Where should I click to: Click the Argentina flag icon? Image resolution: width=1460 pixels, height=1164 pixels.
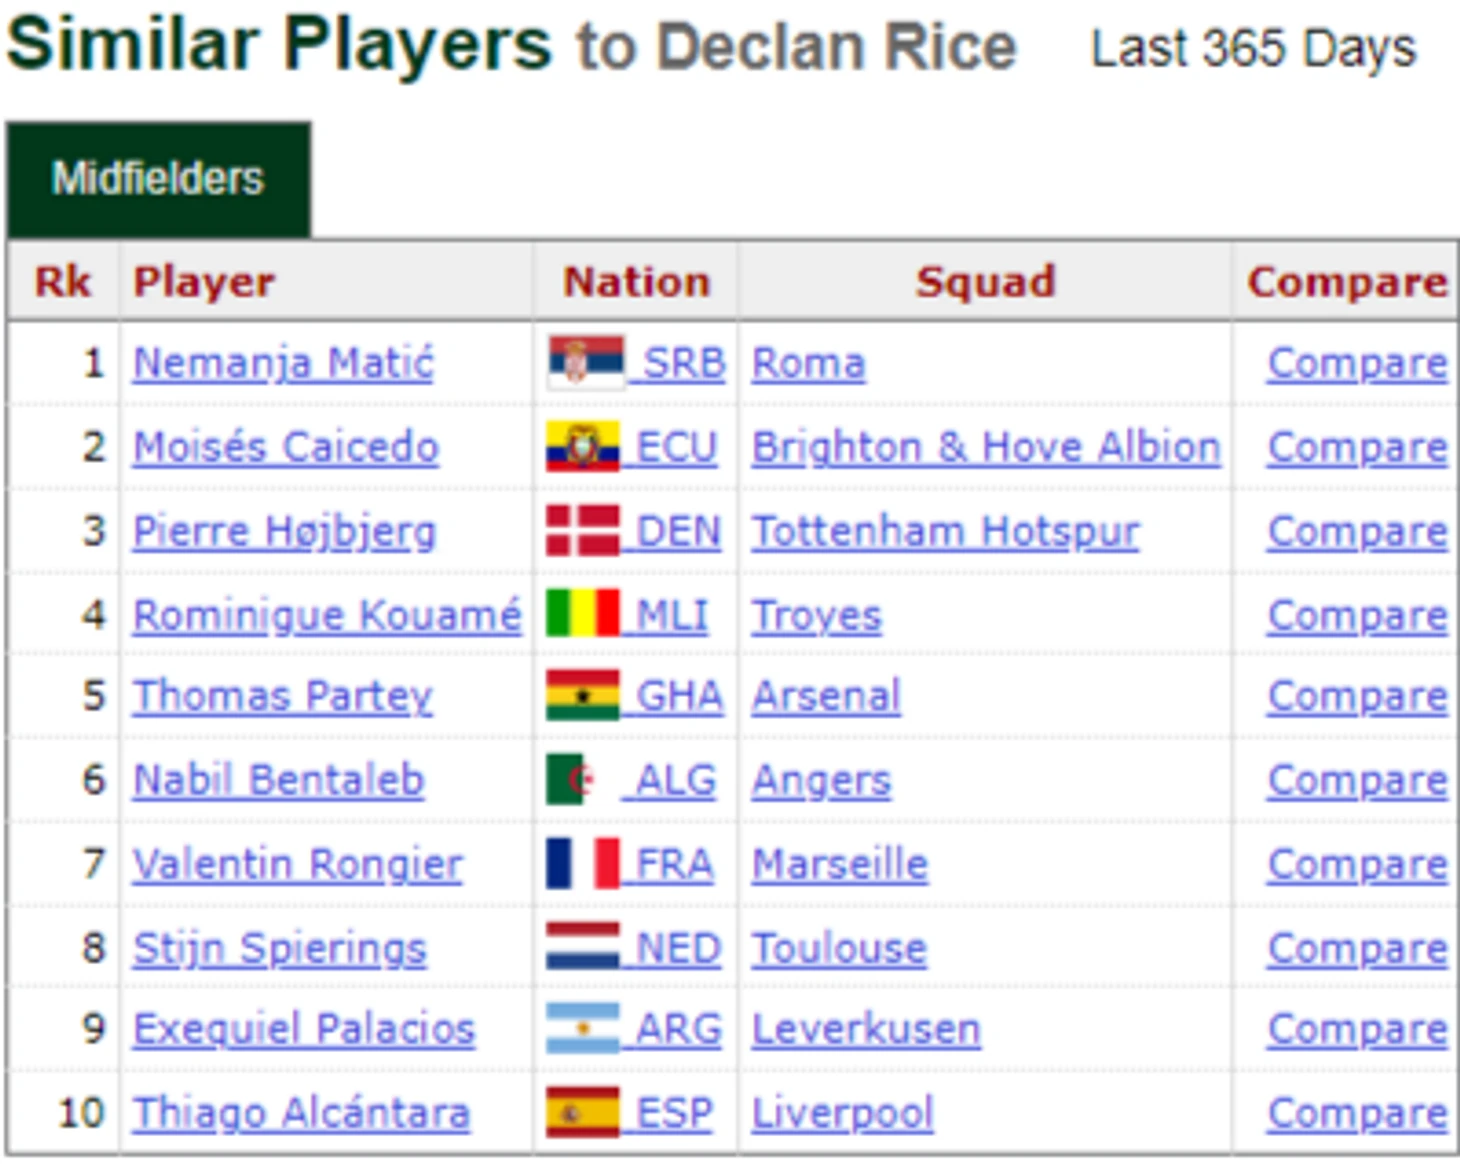click(584, 1028)
